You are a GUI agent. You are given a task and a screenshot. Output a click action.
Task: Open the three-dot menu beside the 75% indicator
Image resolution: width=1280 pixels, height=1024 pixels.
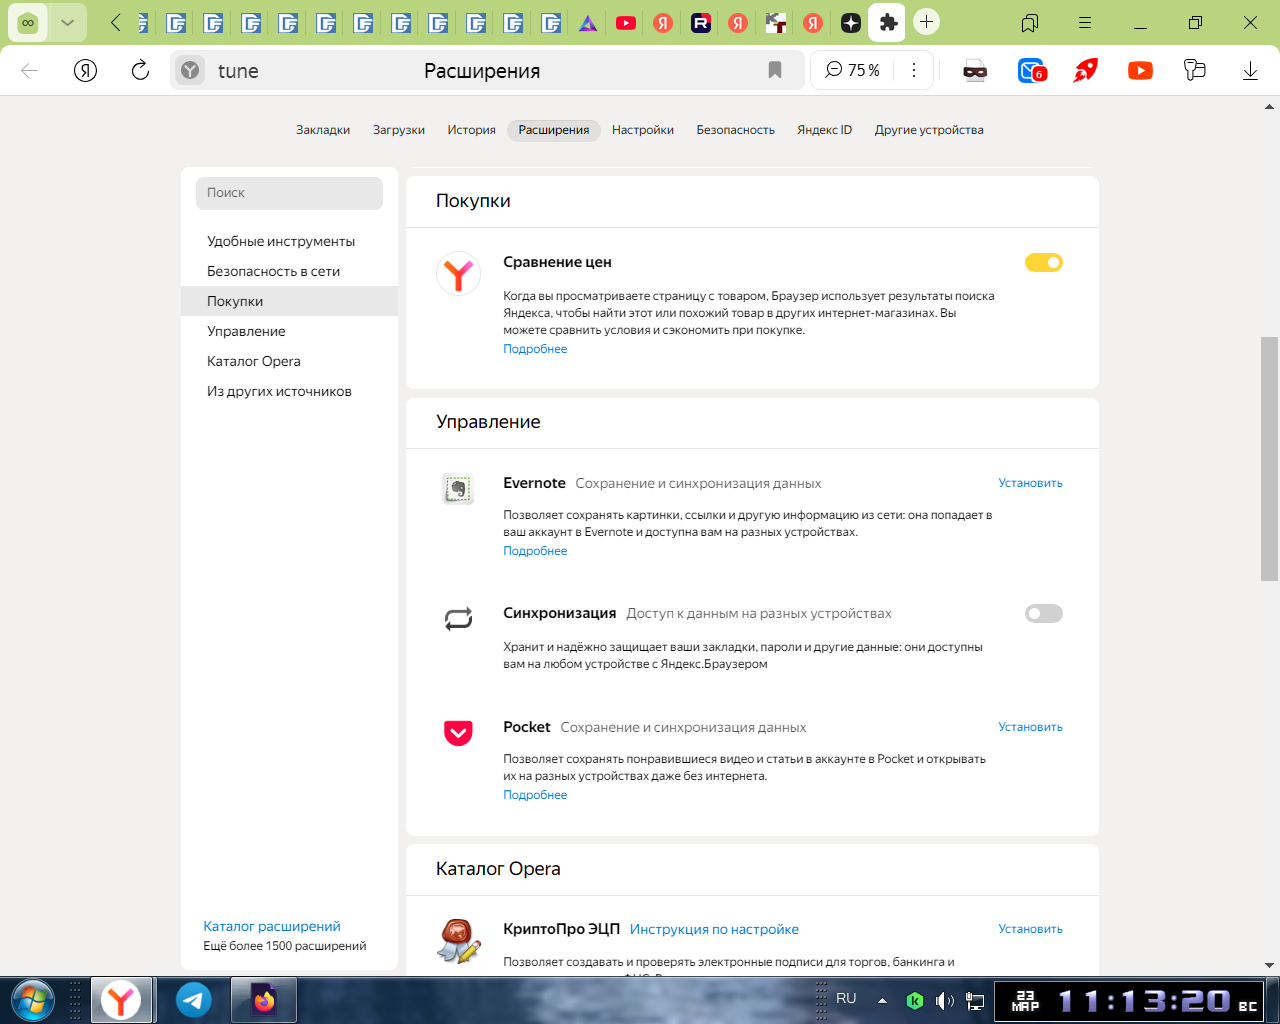913,70
